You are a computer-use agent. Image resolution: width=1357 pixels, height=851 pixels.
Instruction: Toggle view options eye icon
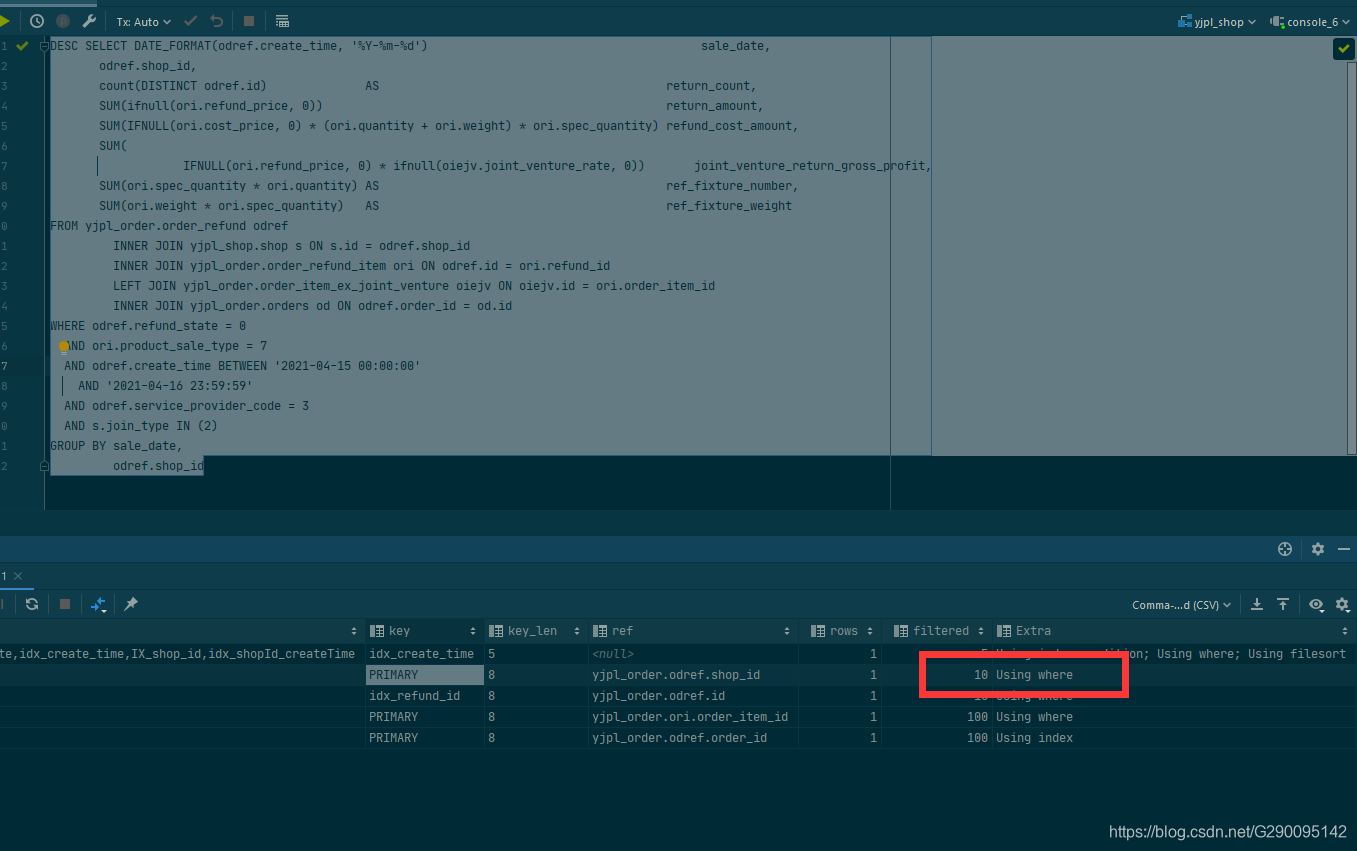point(1316,604)
